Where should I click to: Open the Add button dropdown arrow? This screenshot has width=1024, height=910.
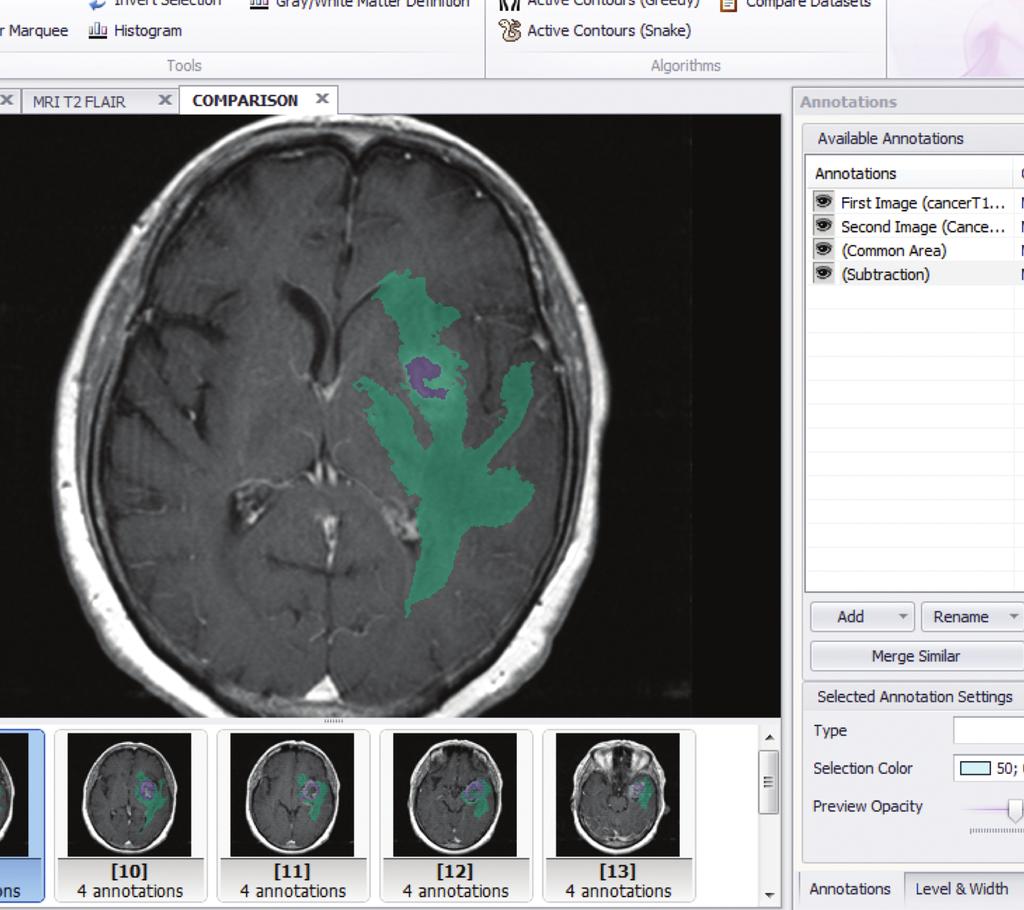(903, 617)
